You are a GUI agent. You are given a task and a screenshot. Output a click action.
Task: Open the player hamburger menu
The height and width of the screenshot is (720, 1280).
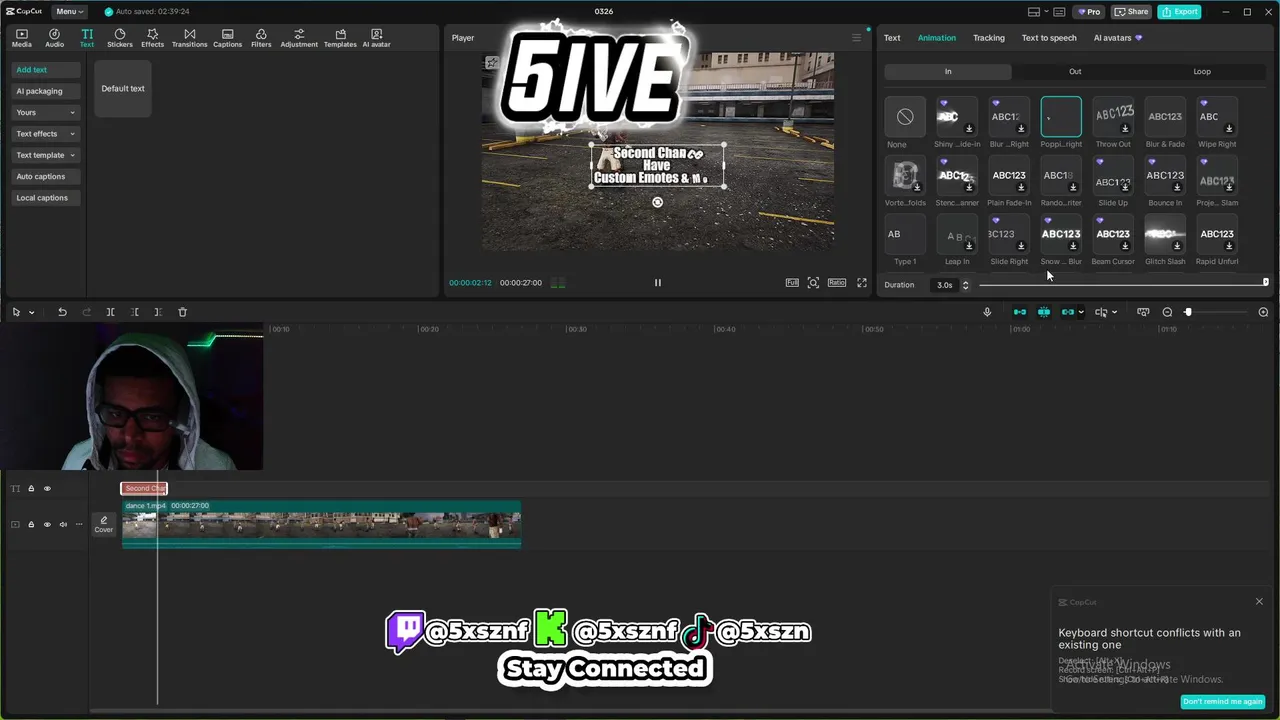coord(856,38)
